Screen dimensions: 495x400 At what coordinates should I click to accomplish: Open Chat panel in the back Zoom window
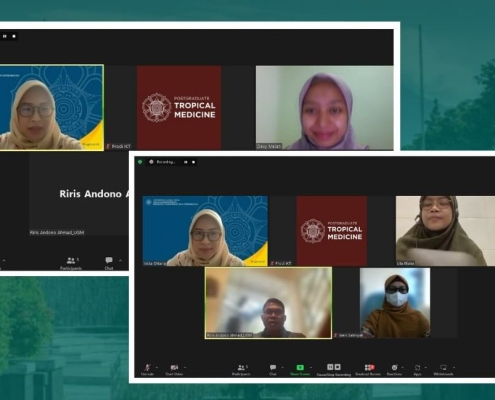109,263
